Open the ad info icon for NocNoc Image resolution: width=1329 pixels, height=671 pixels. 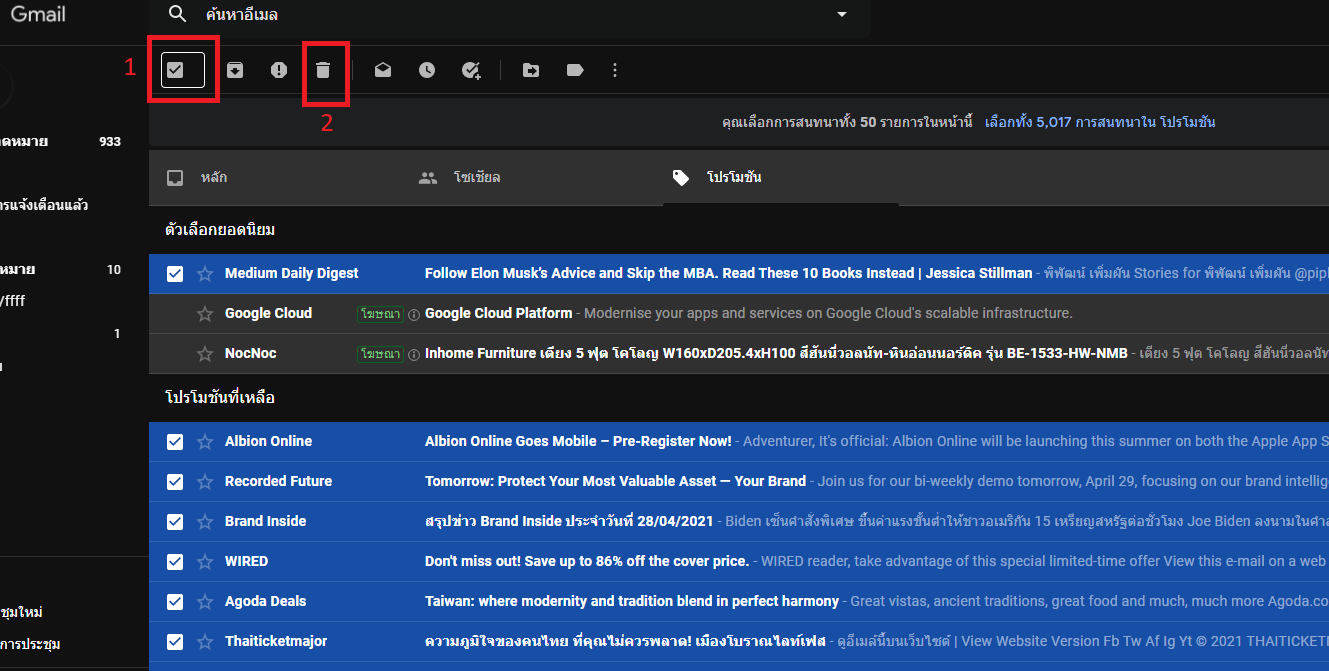(414, 353)
